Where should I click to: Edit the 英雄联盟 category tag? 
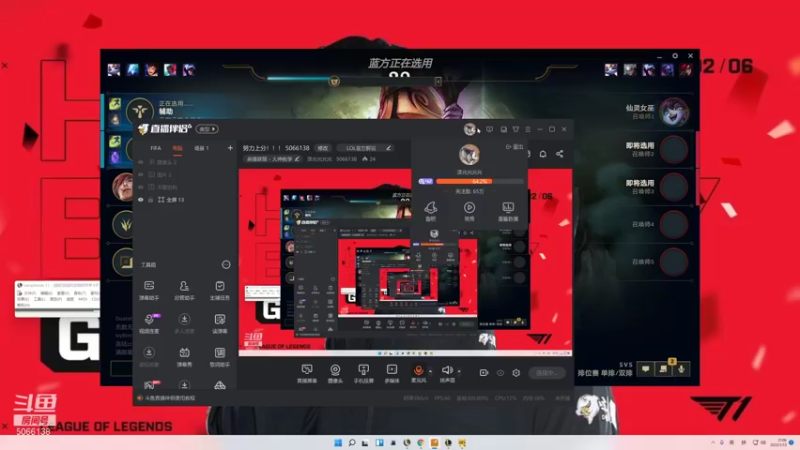pos(273,159)
